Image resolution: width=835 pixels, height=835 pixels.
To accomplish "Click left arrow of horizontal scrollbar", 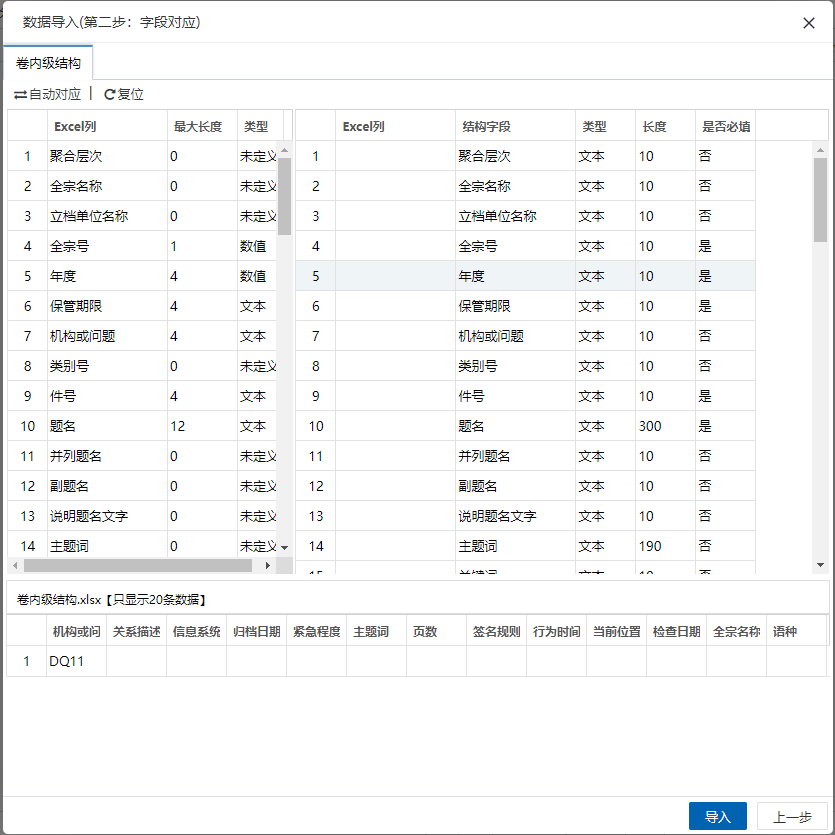I will 15,566.
